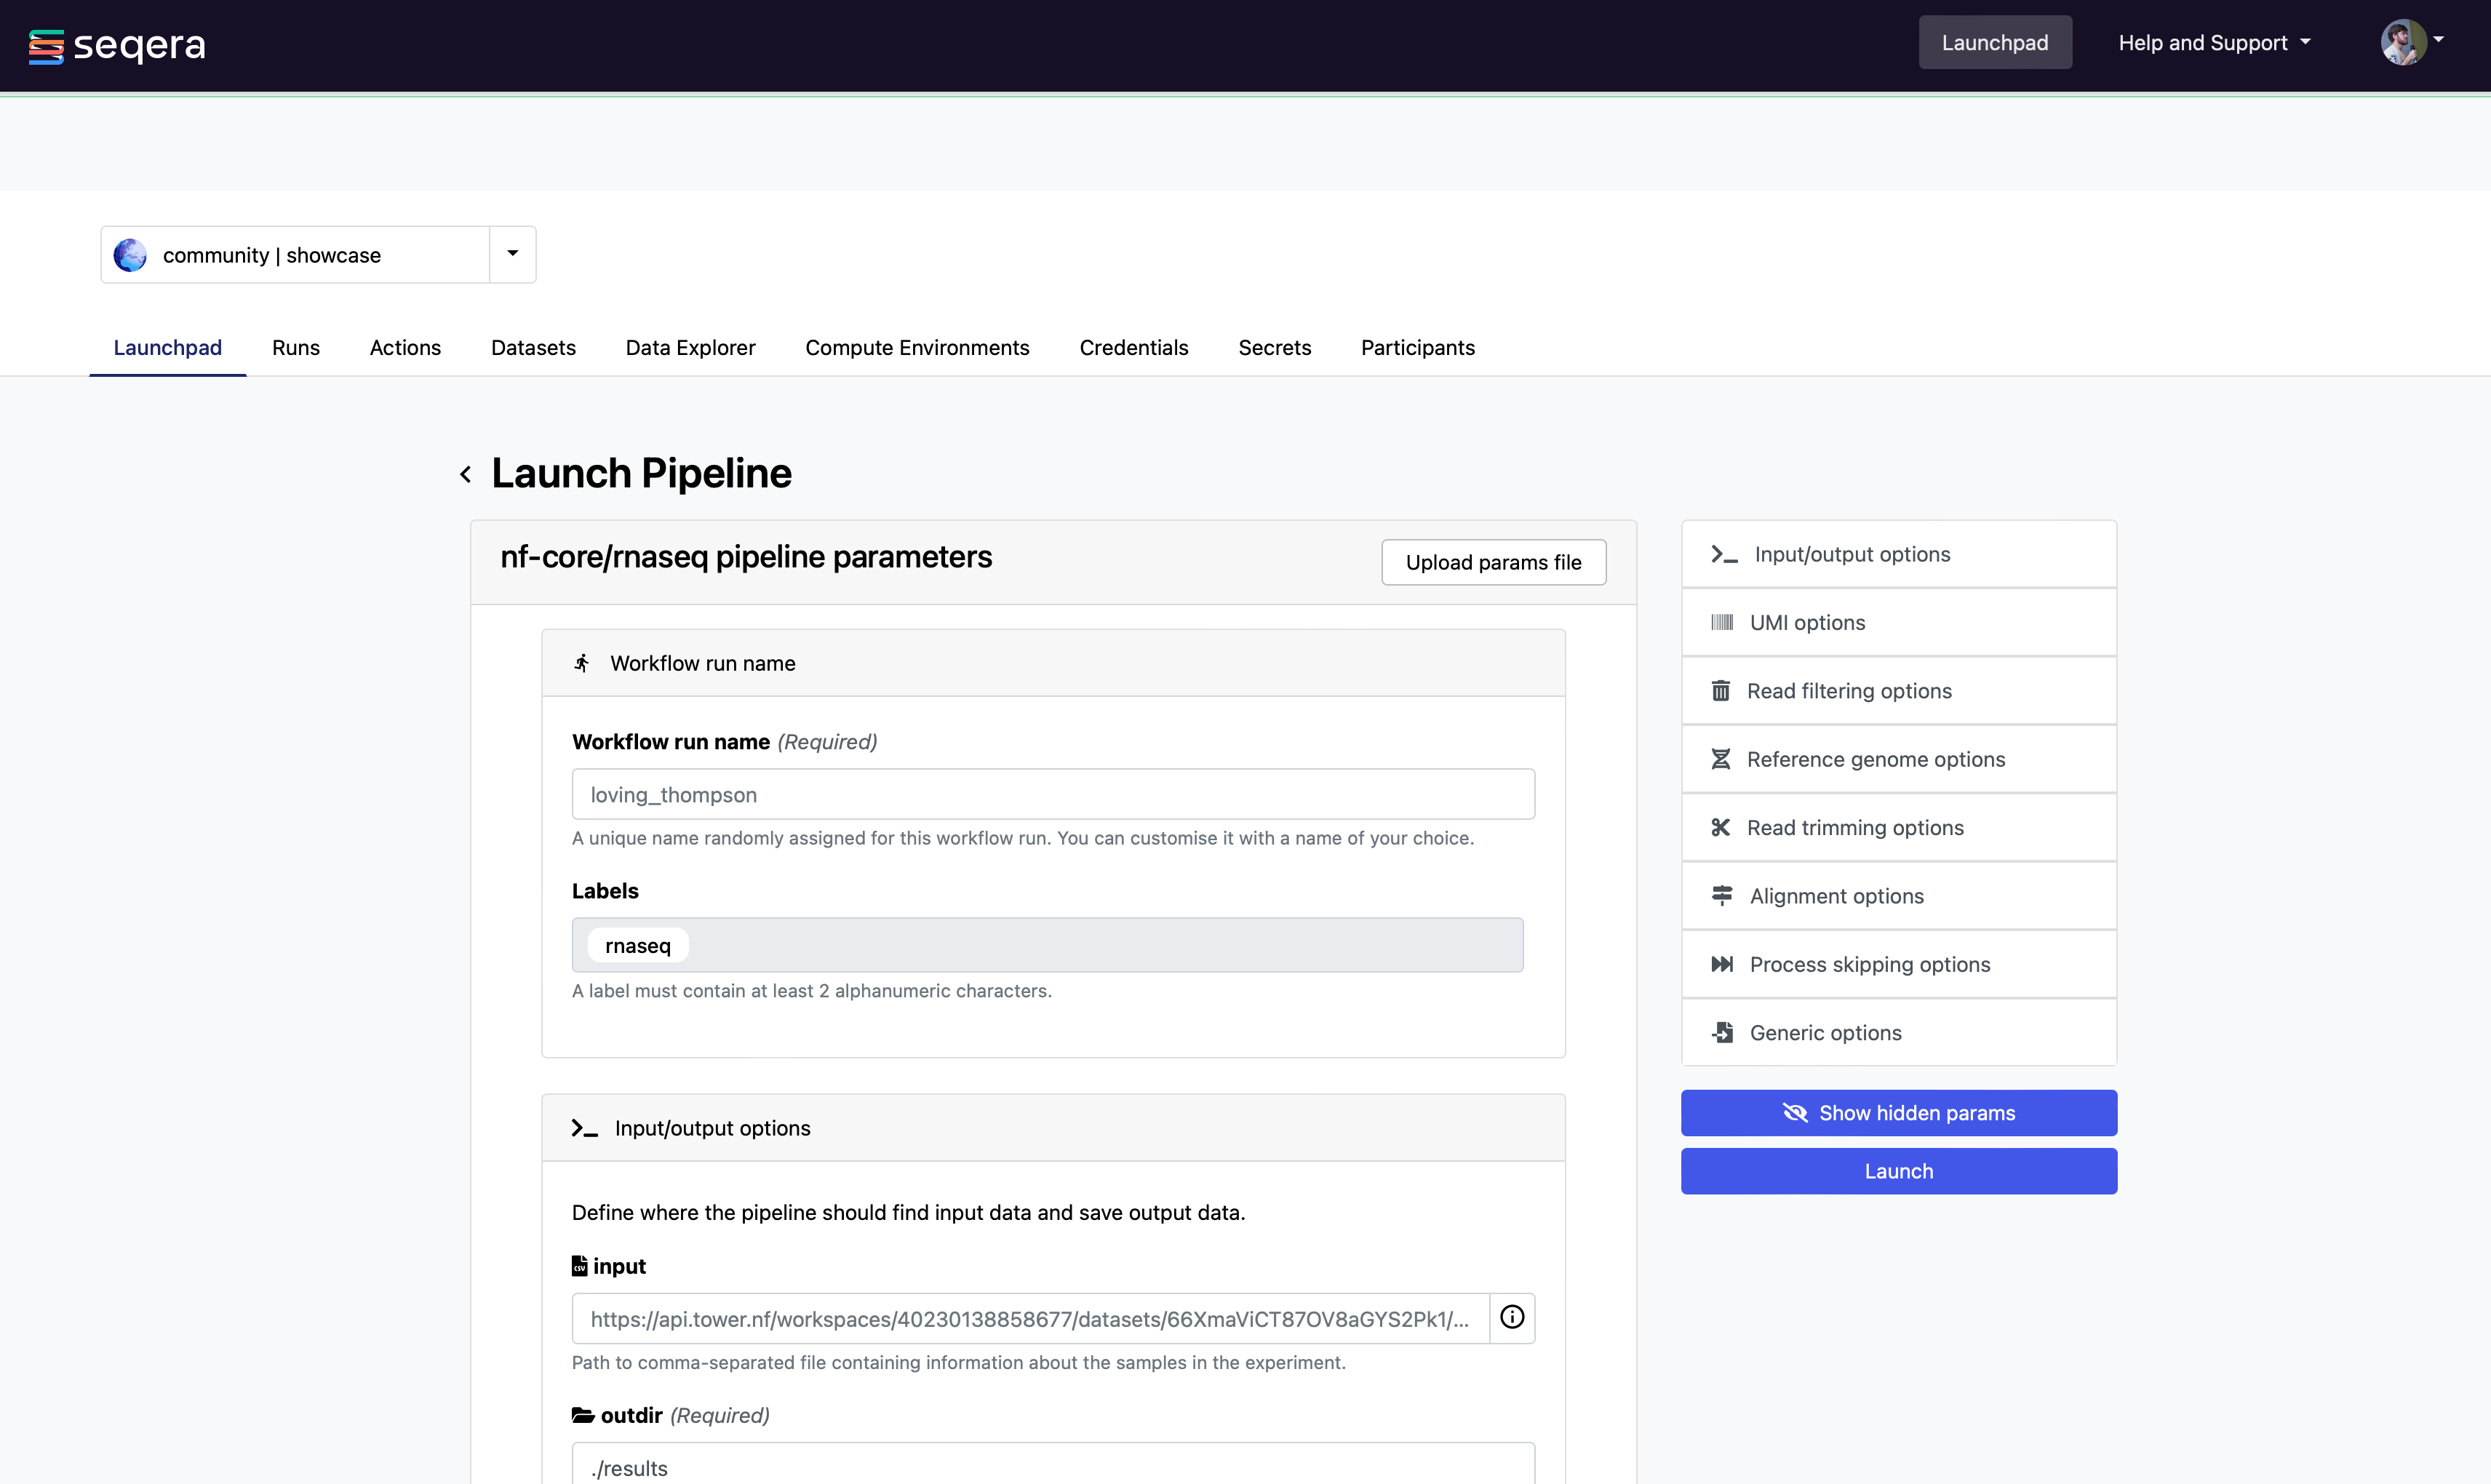The width and height of the screenshot is (2491, 1484).
Task: Open the Data Explorer tab
Action: point(690,348)
